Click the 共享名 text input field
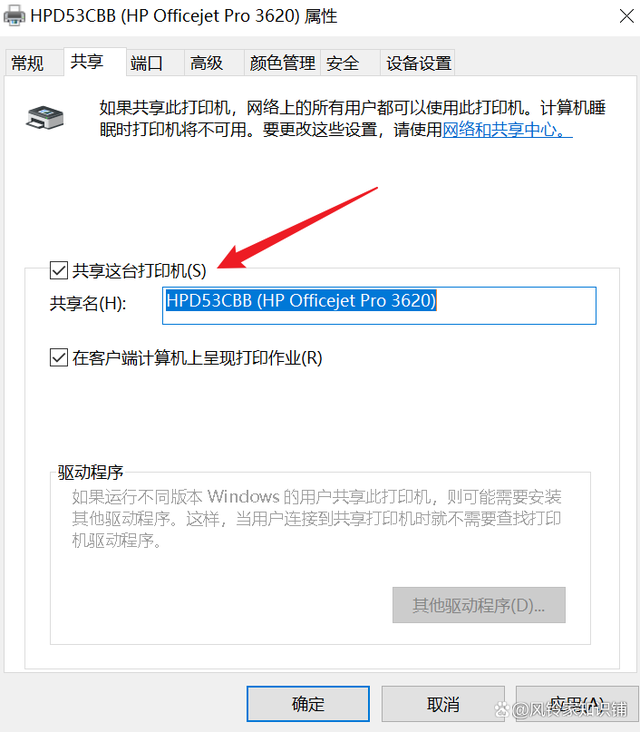640x732 pixels. (x=379, y=306)
